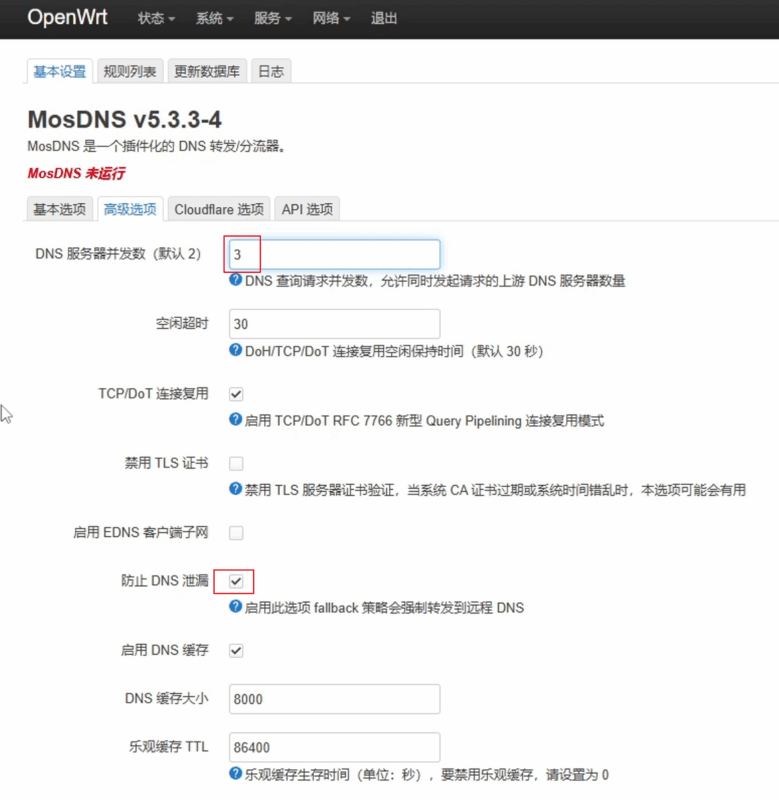The width and height of the screenshot is (779, 800).
Task: Focus DNS 缓存大小 input field
Action: pyautogui.click(x=334, y=699)
